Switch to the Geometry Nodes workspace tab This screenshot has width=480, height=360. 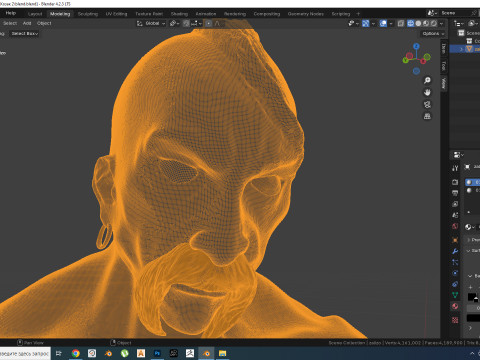306,14
